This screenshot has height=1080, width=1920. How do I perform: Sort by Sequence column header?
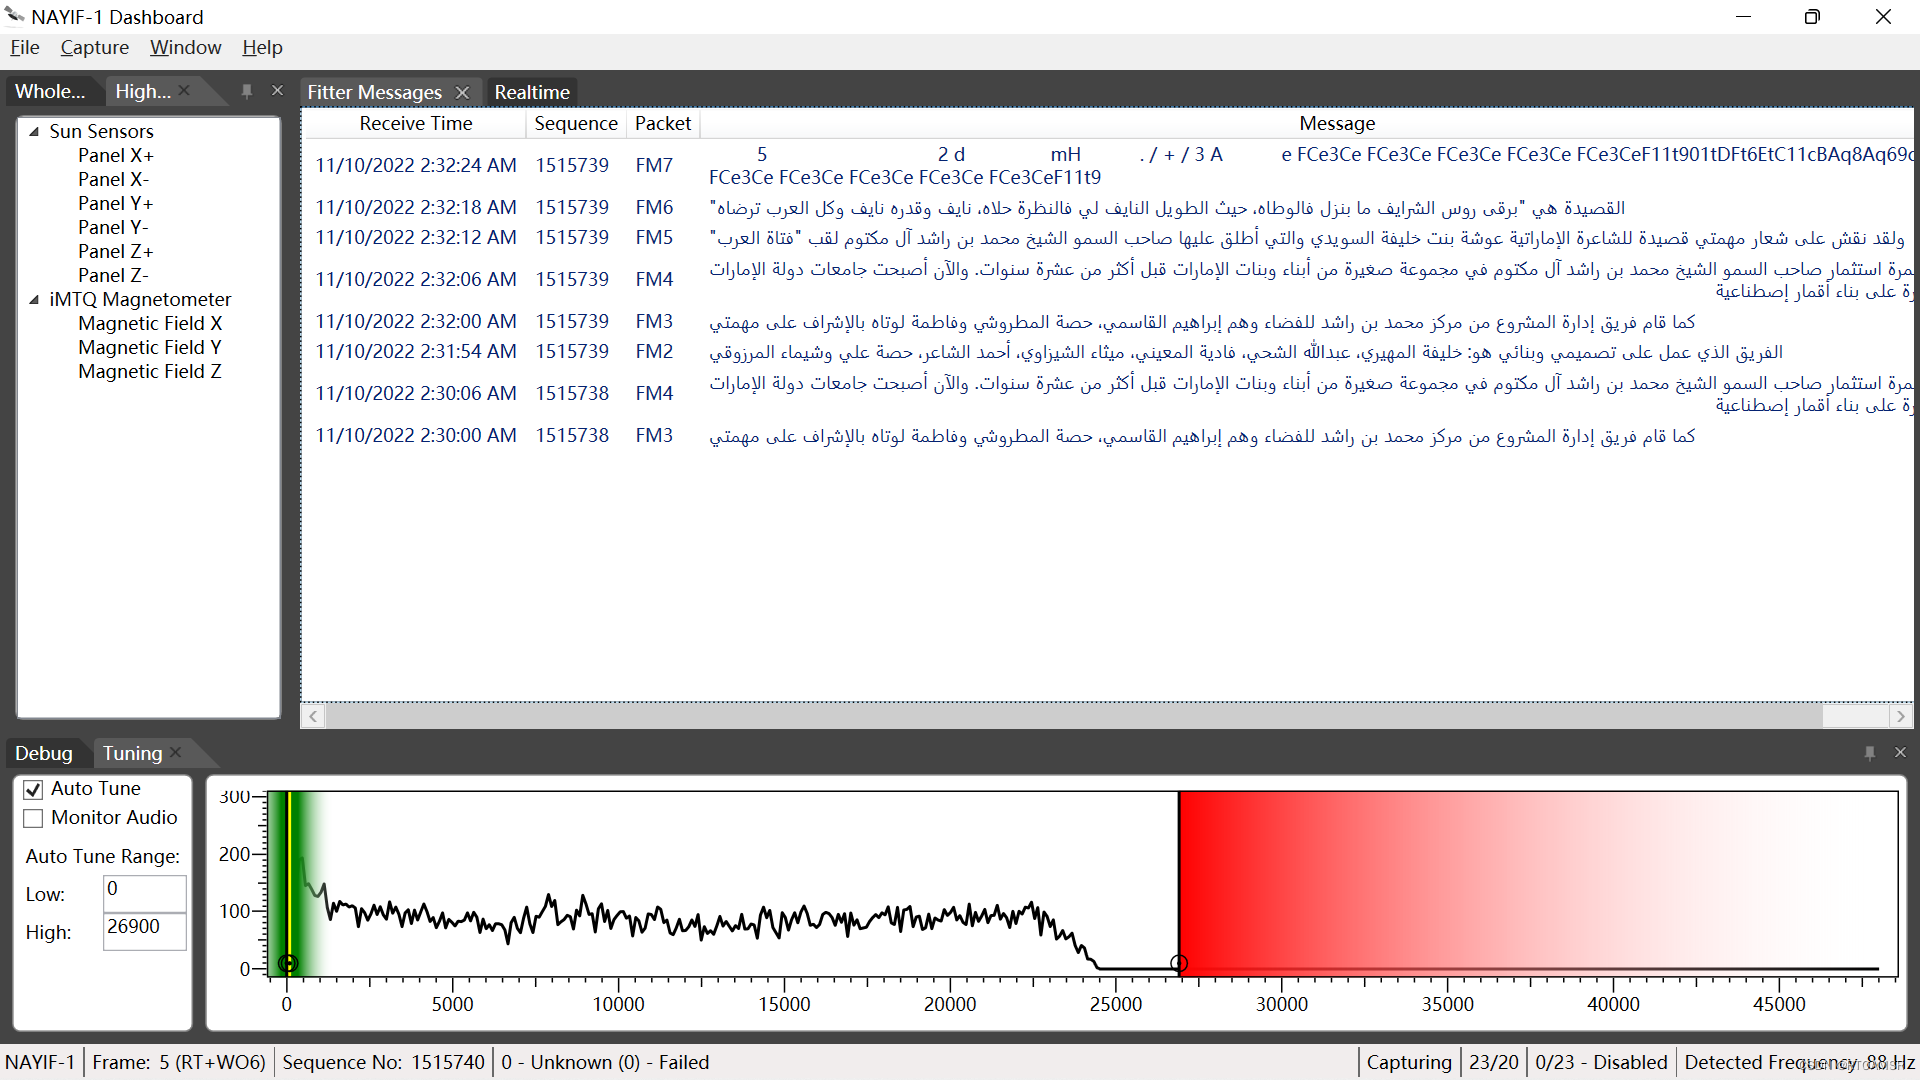click(x=576, y=123)
